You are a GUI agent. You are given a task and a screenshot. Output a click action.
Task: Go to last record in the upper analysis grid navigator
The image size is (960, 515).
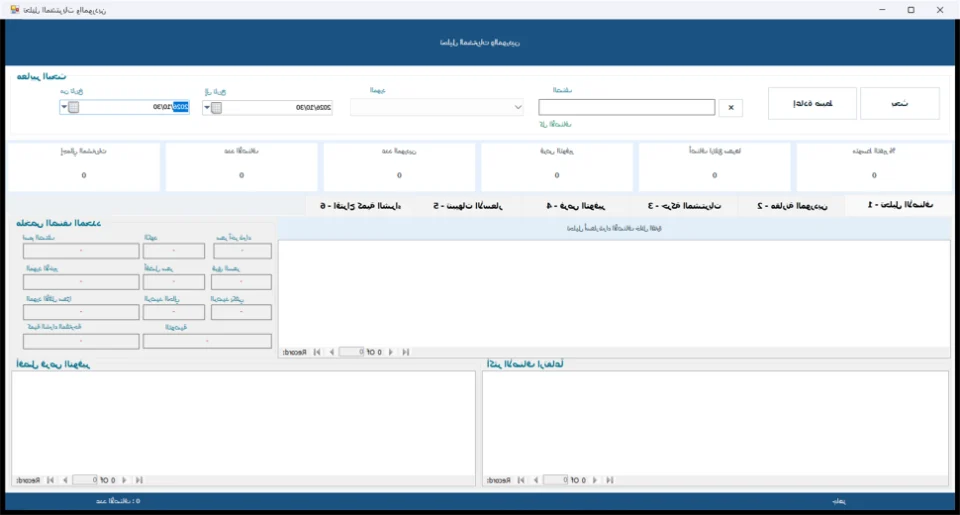tap(405, 352)
